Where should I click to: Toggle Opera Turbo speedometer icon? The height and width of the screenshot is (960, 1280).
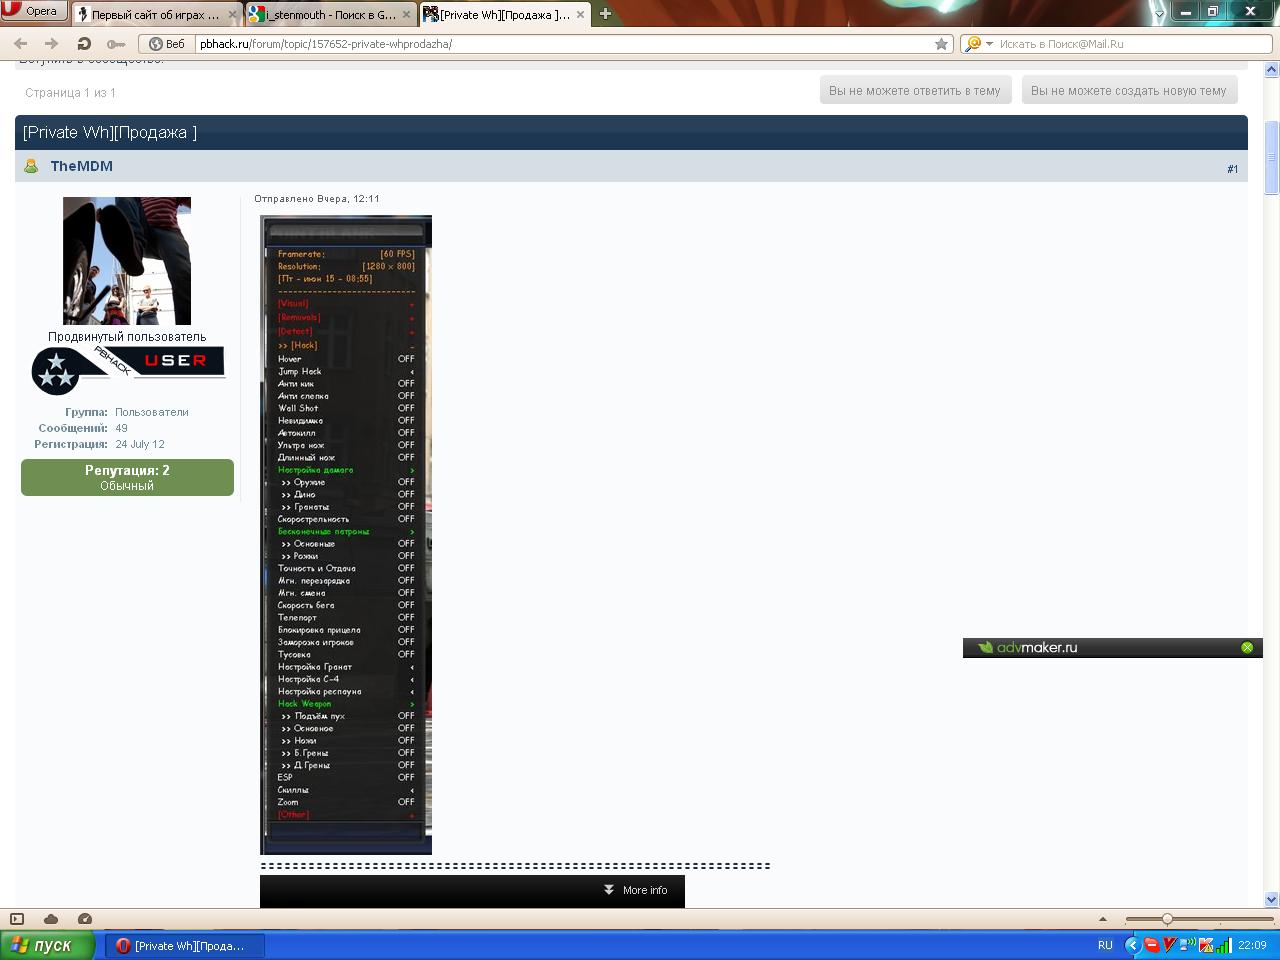pos(85,919)
